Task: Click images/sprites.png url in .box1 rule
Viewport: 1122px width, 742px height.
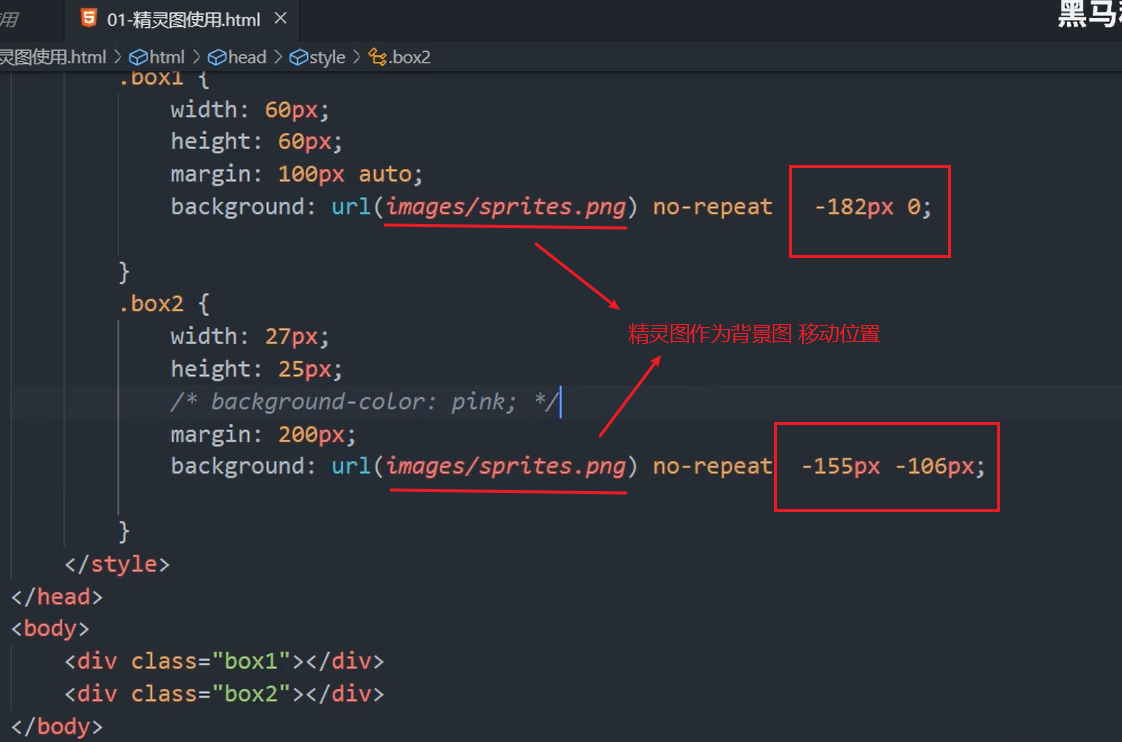Action: pos(506,207)
